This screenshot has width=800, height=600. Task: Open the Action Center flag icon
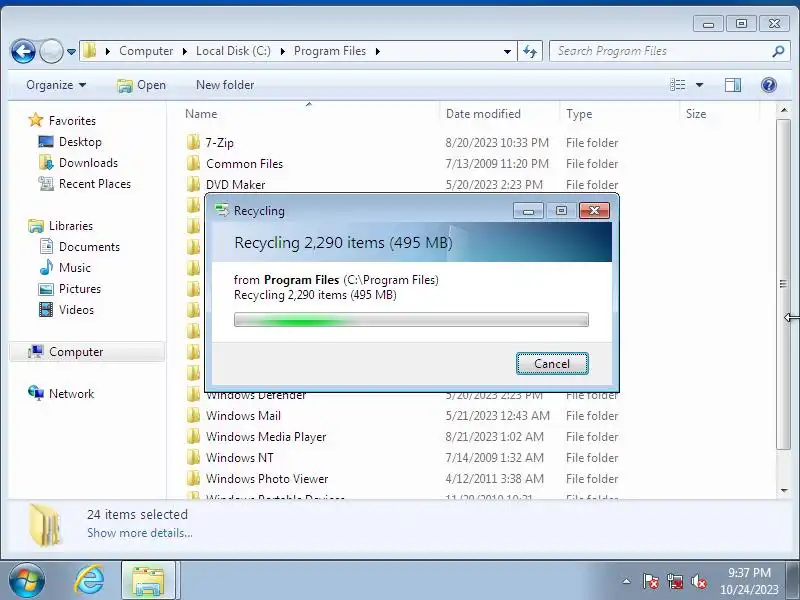[x=650, y=581]
